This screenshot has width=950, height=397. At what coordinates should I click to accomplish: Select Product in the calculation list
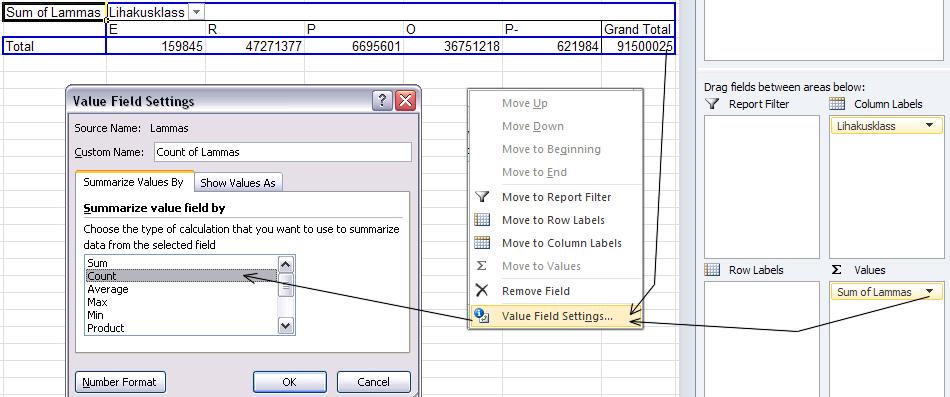point(181,328)
